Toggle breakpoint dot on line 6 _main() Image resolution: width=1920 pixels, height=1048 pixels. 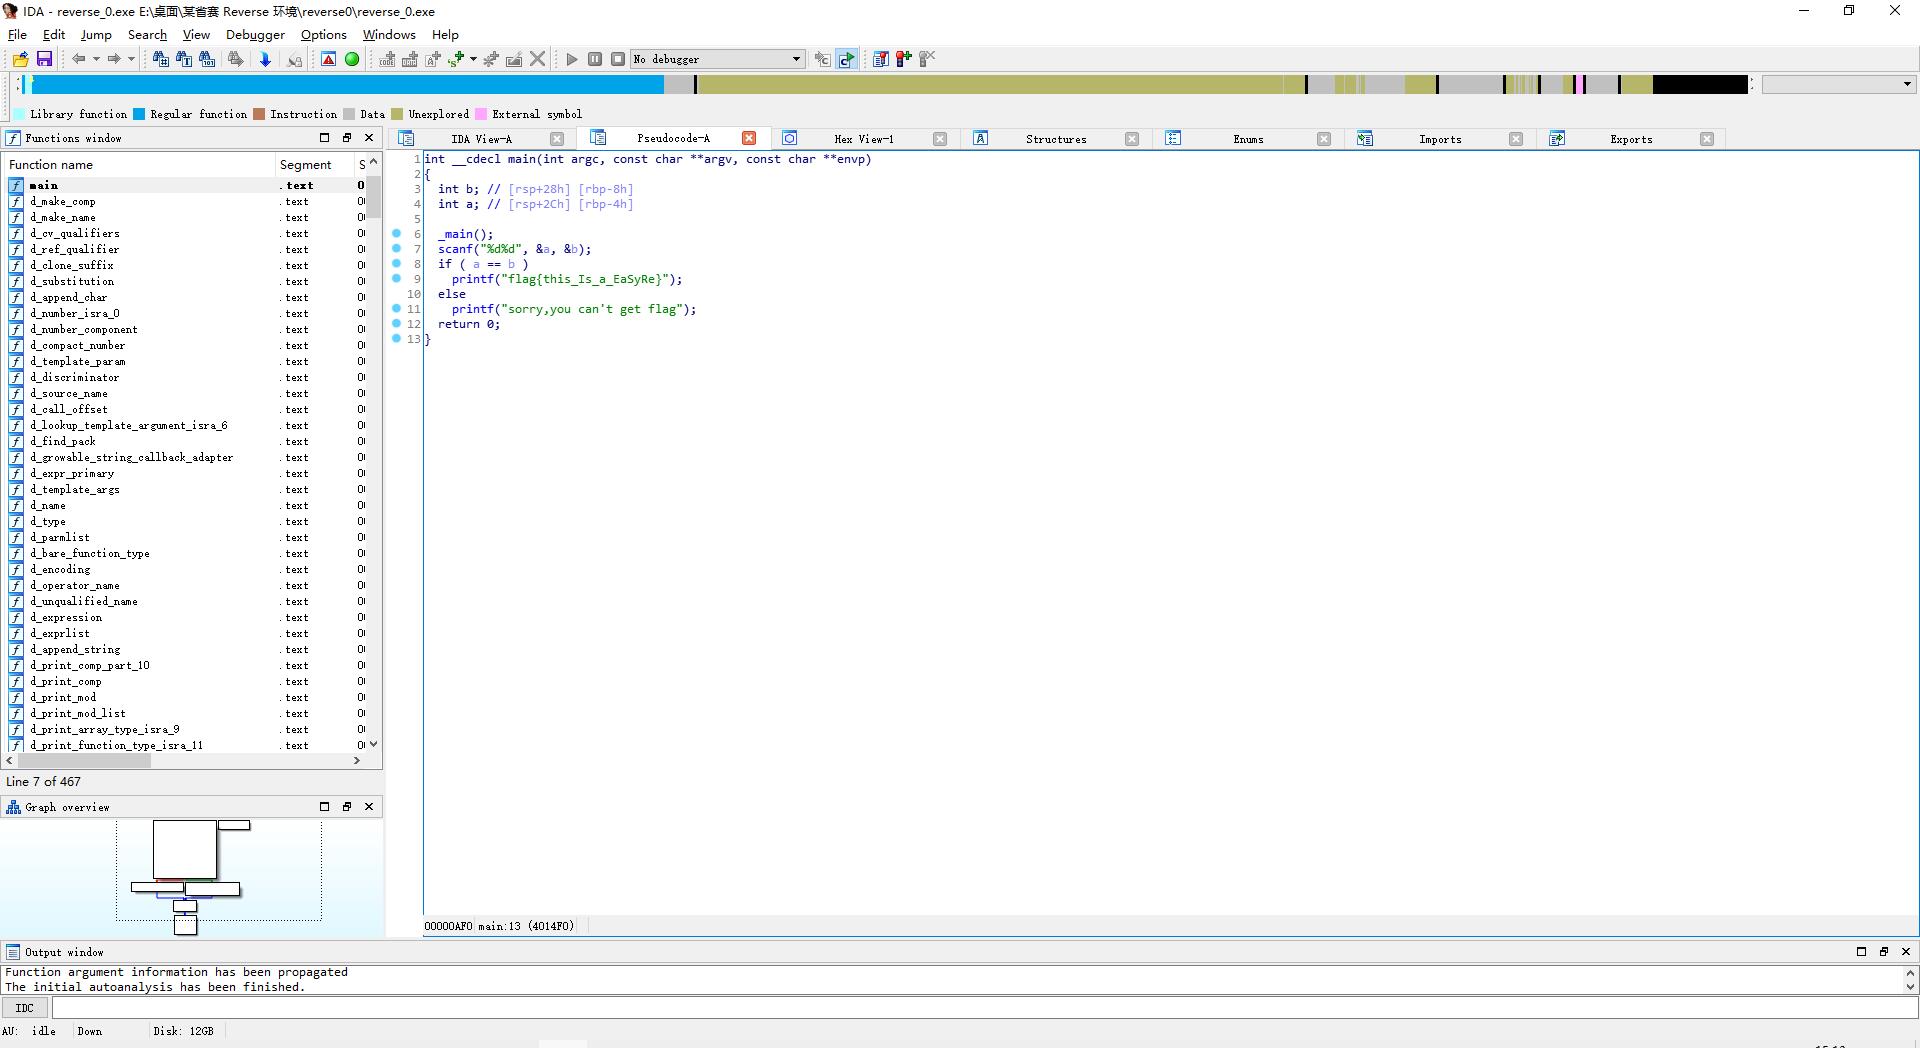pos(397,234)
